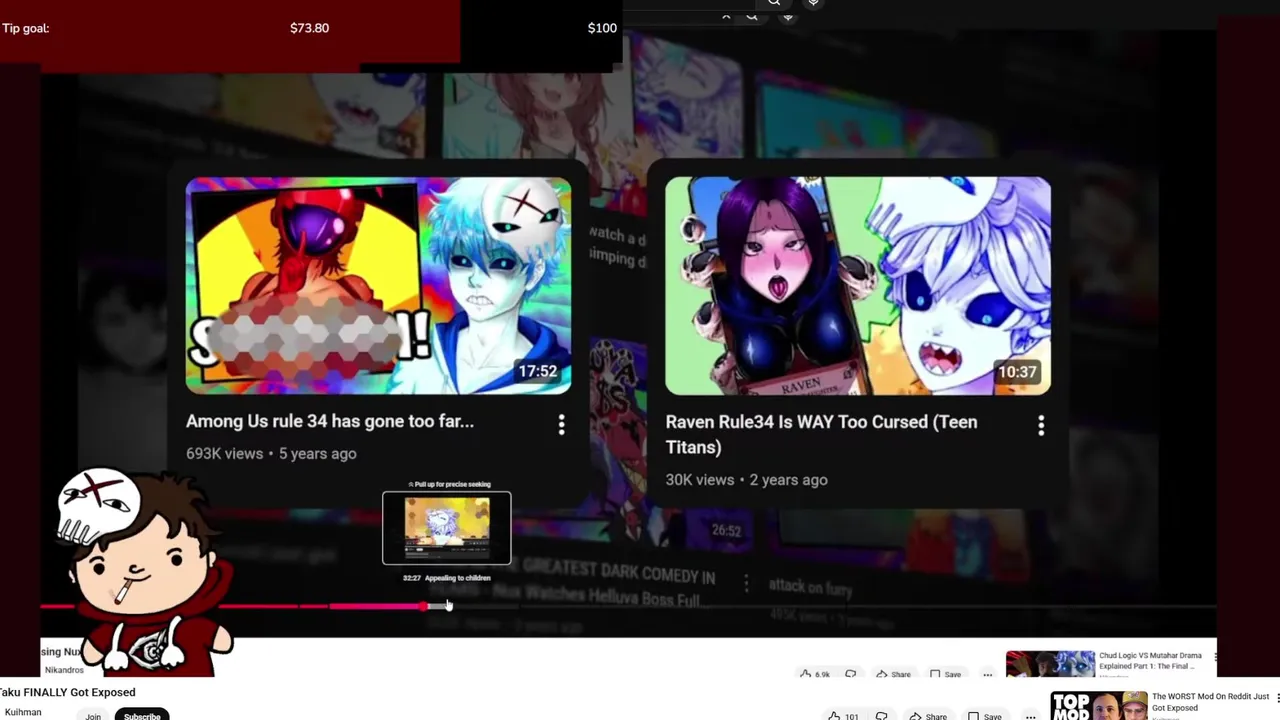Like the video with 101 likes
The image size is (1280, 720).
[844, 716]
